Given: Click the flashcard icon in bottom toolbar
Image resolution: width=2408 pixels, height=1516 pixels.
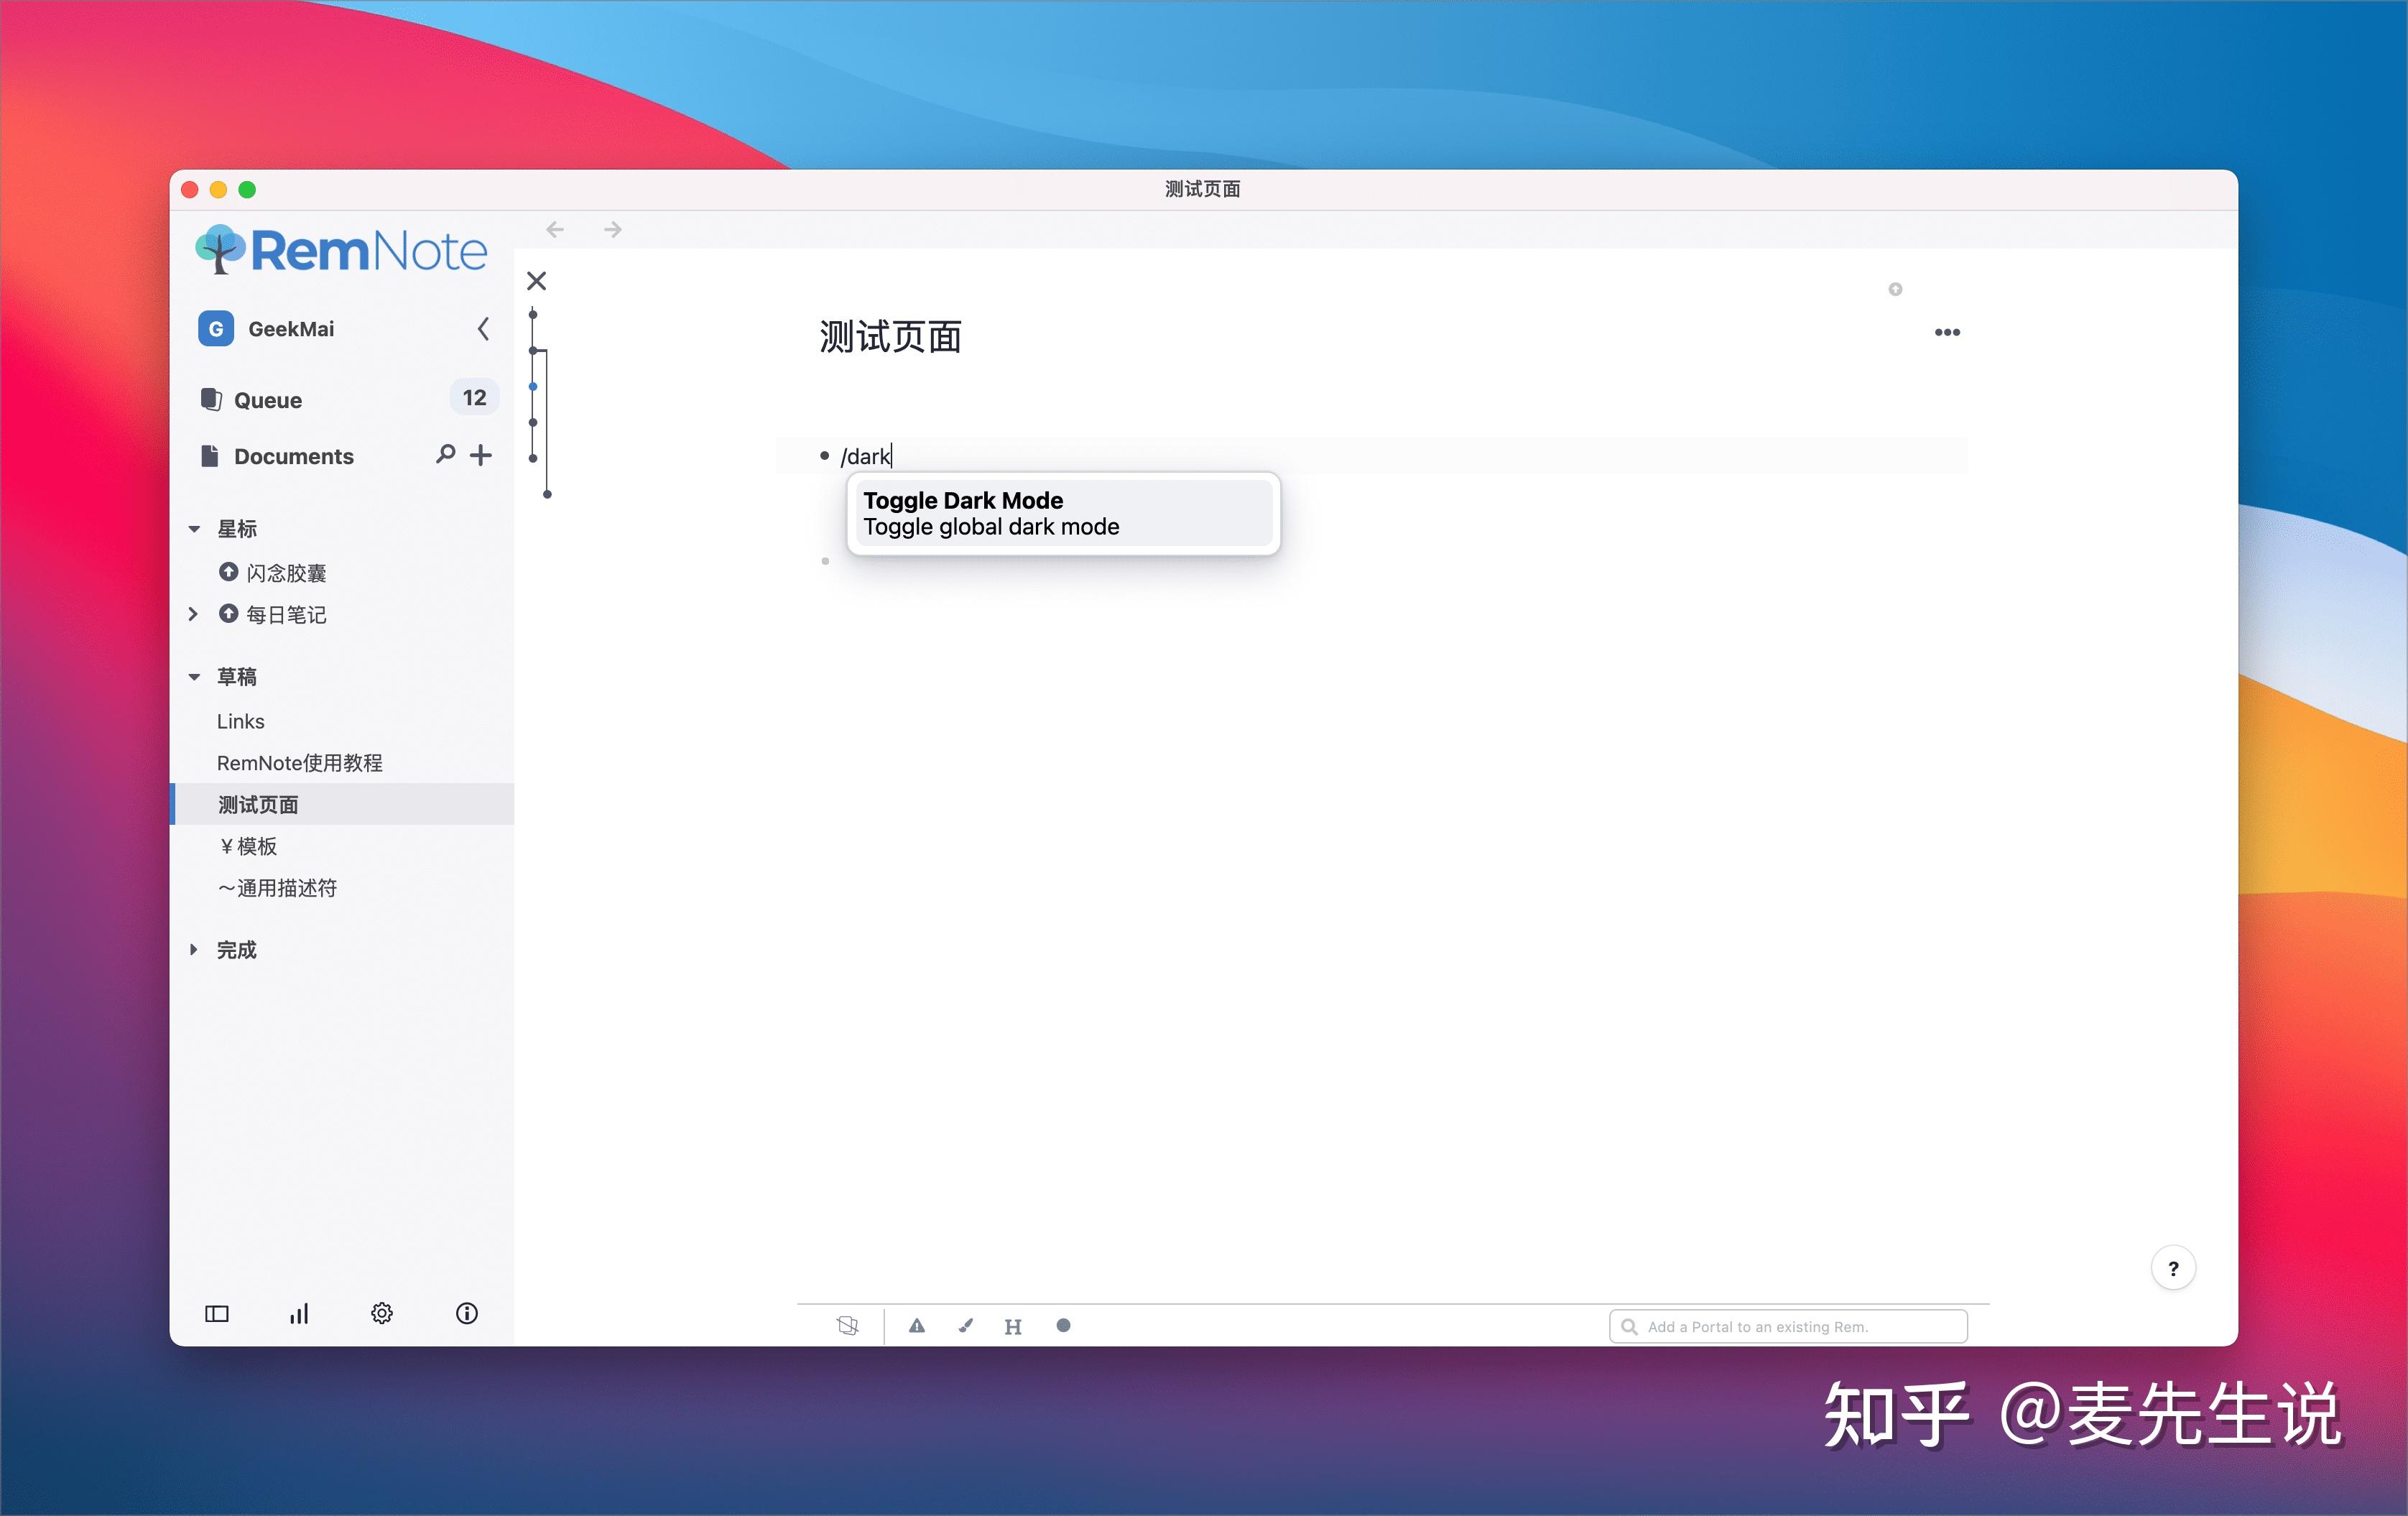Looking at the screenshot, I should click(x=847, y=1326).
